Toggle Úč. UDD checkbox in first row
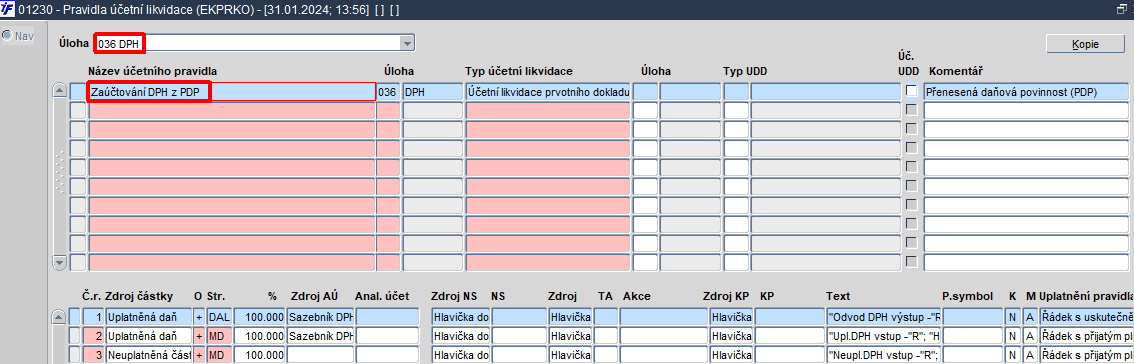The image size is (1134, 364). click(x=911, y=91)
